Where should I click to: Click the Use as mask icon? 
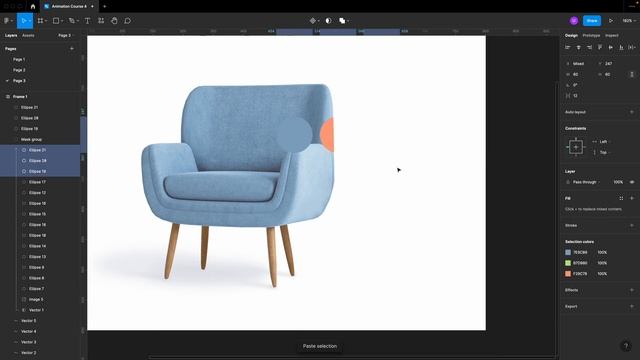(329, 20)
